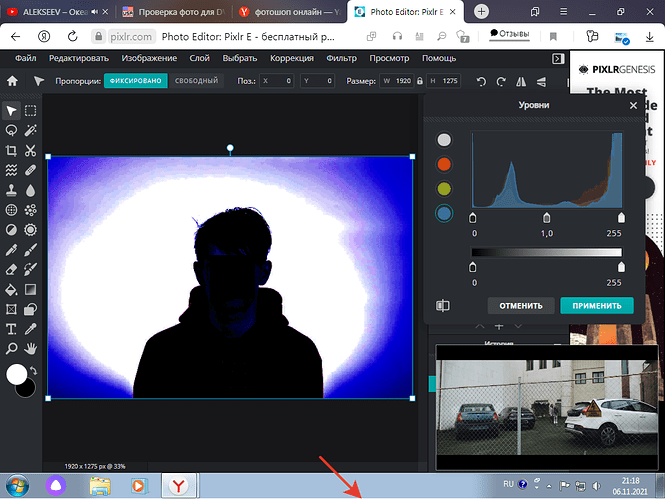Select the Blur/Sharpen drop tool
The height and width of the screenshot is (499, 665).
point(31,190)
